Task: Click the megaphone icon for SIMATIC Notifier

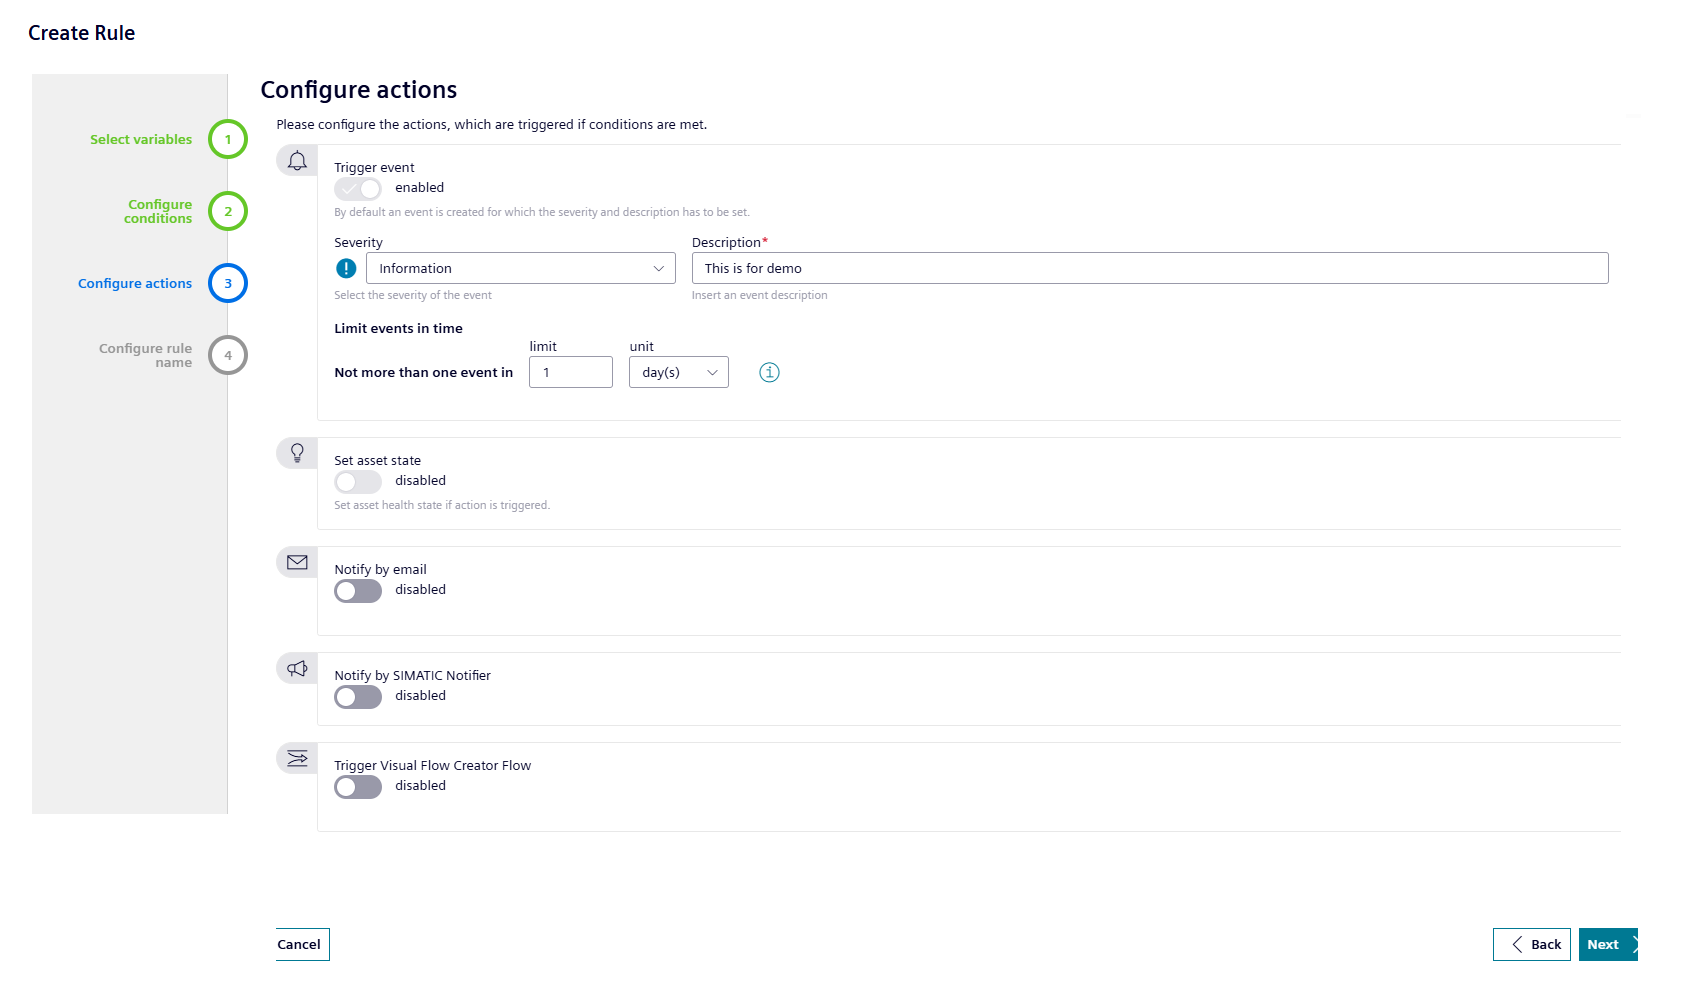Action: tap(297, 668)
